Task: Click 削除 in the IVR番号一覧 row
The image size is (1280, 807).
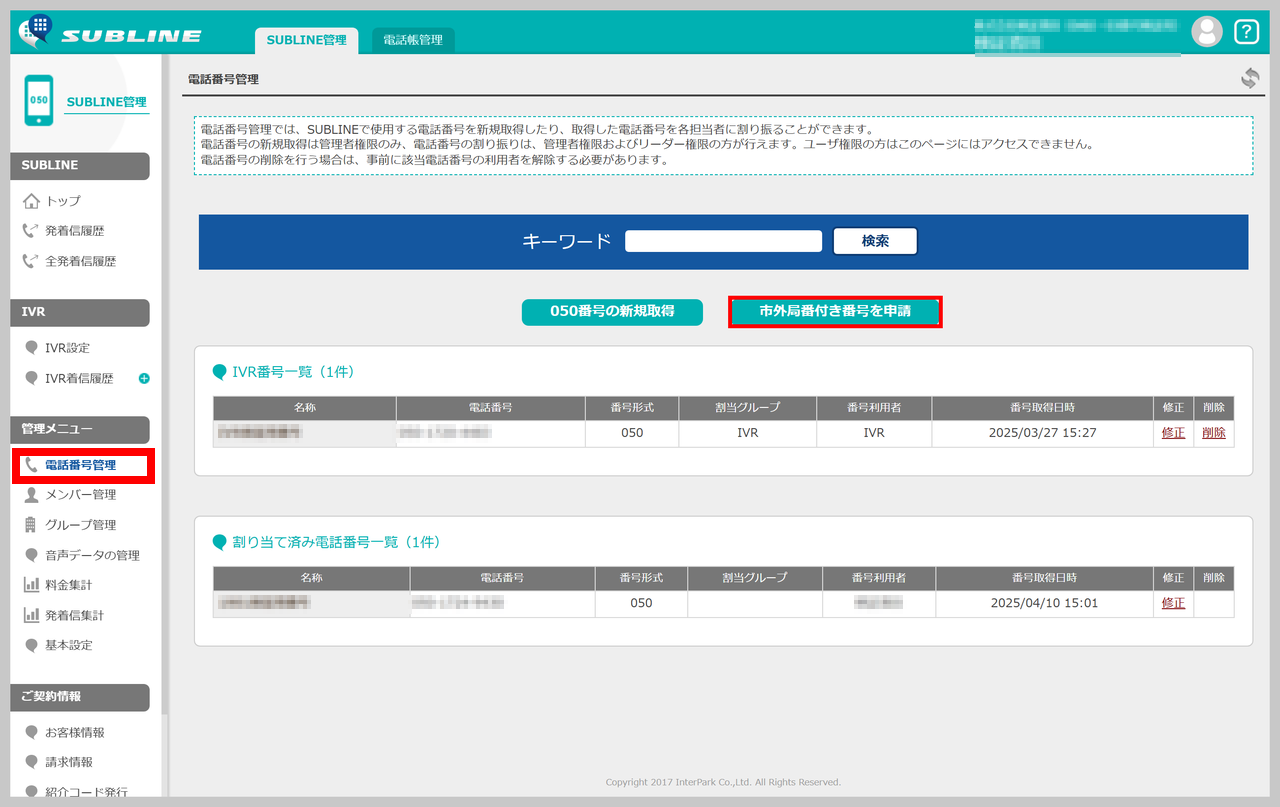Action: [x=1214, y=433]
